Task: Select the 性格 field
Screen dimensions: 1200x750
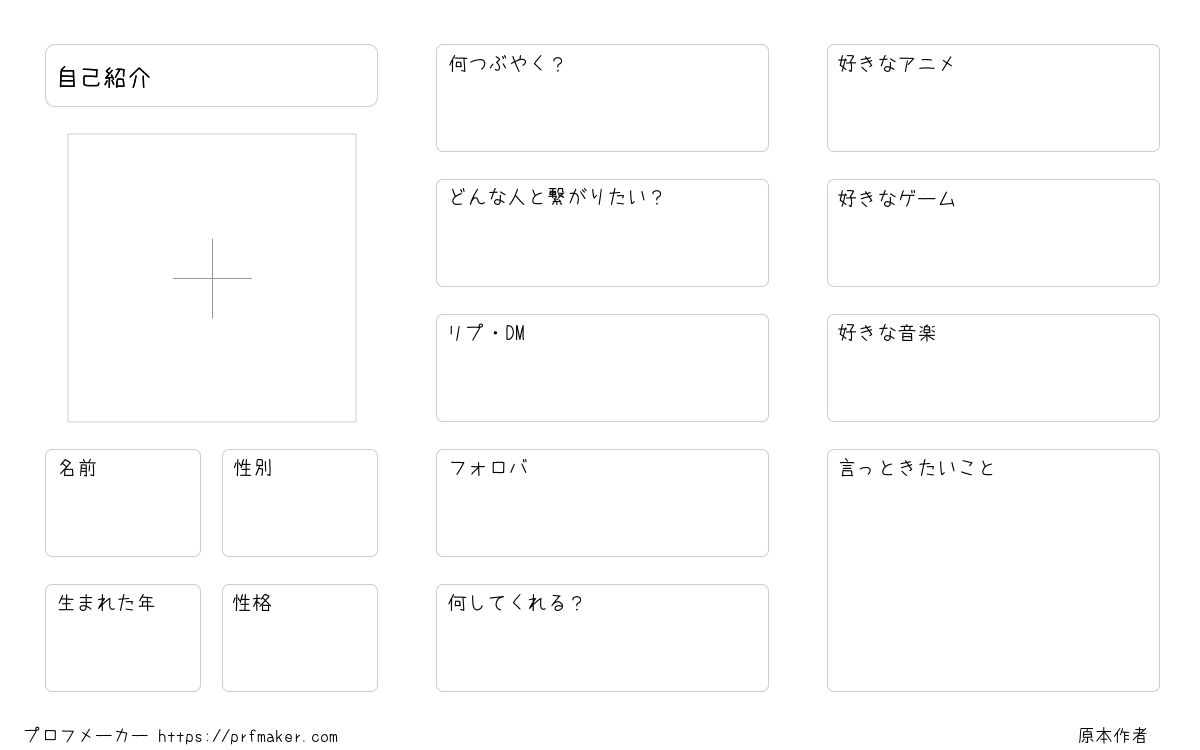Action: coord(300,638)
